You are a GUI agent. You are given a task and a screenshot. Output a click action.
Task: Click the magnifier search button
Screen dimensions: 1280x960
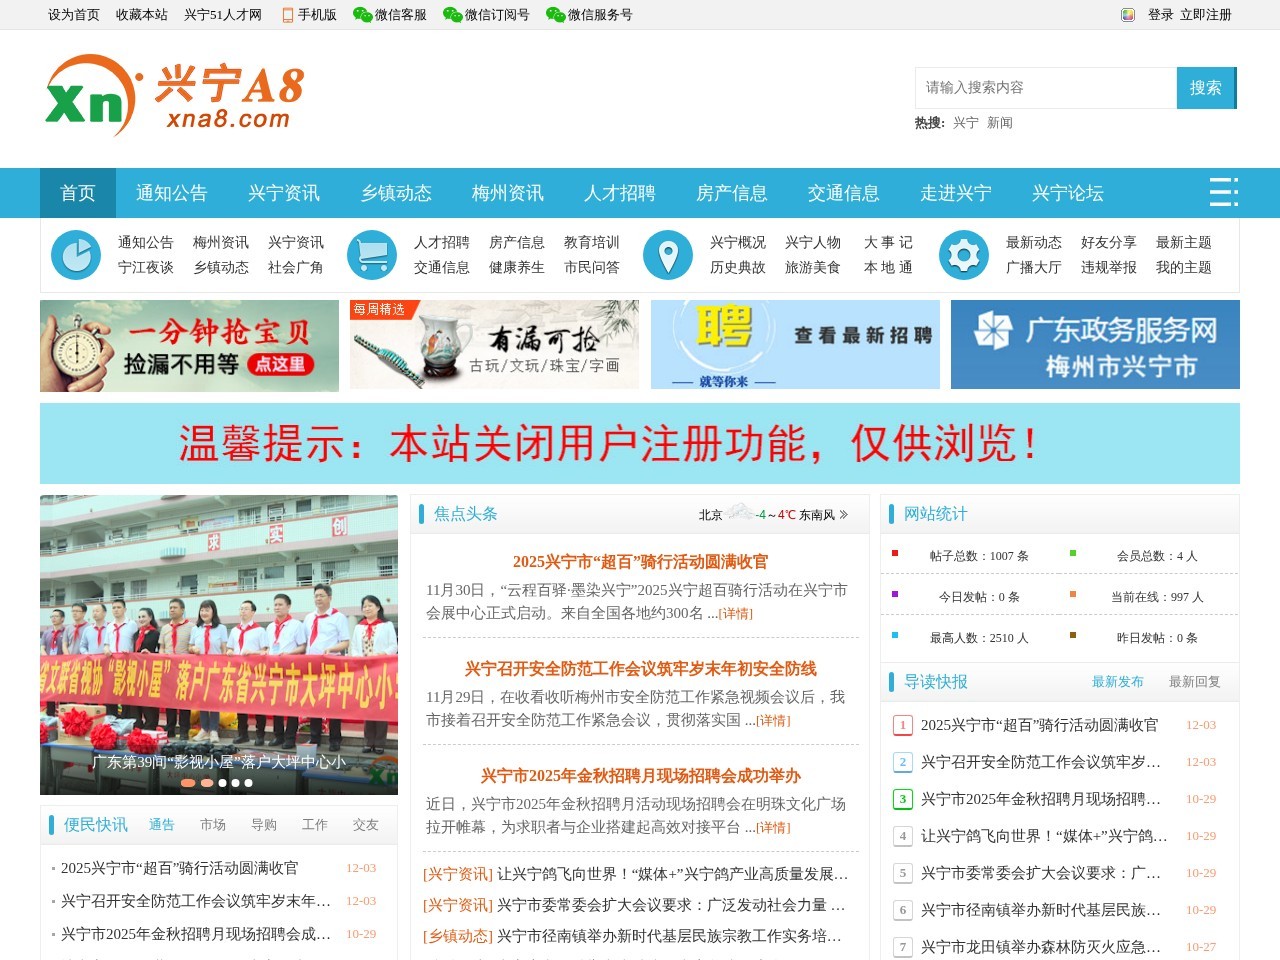tap(1206, 88)
